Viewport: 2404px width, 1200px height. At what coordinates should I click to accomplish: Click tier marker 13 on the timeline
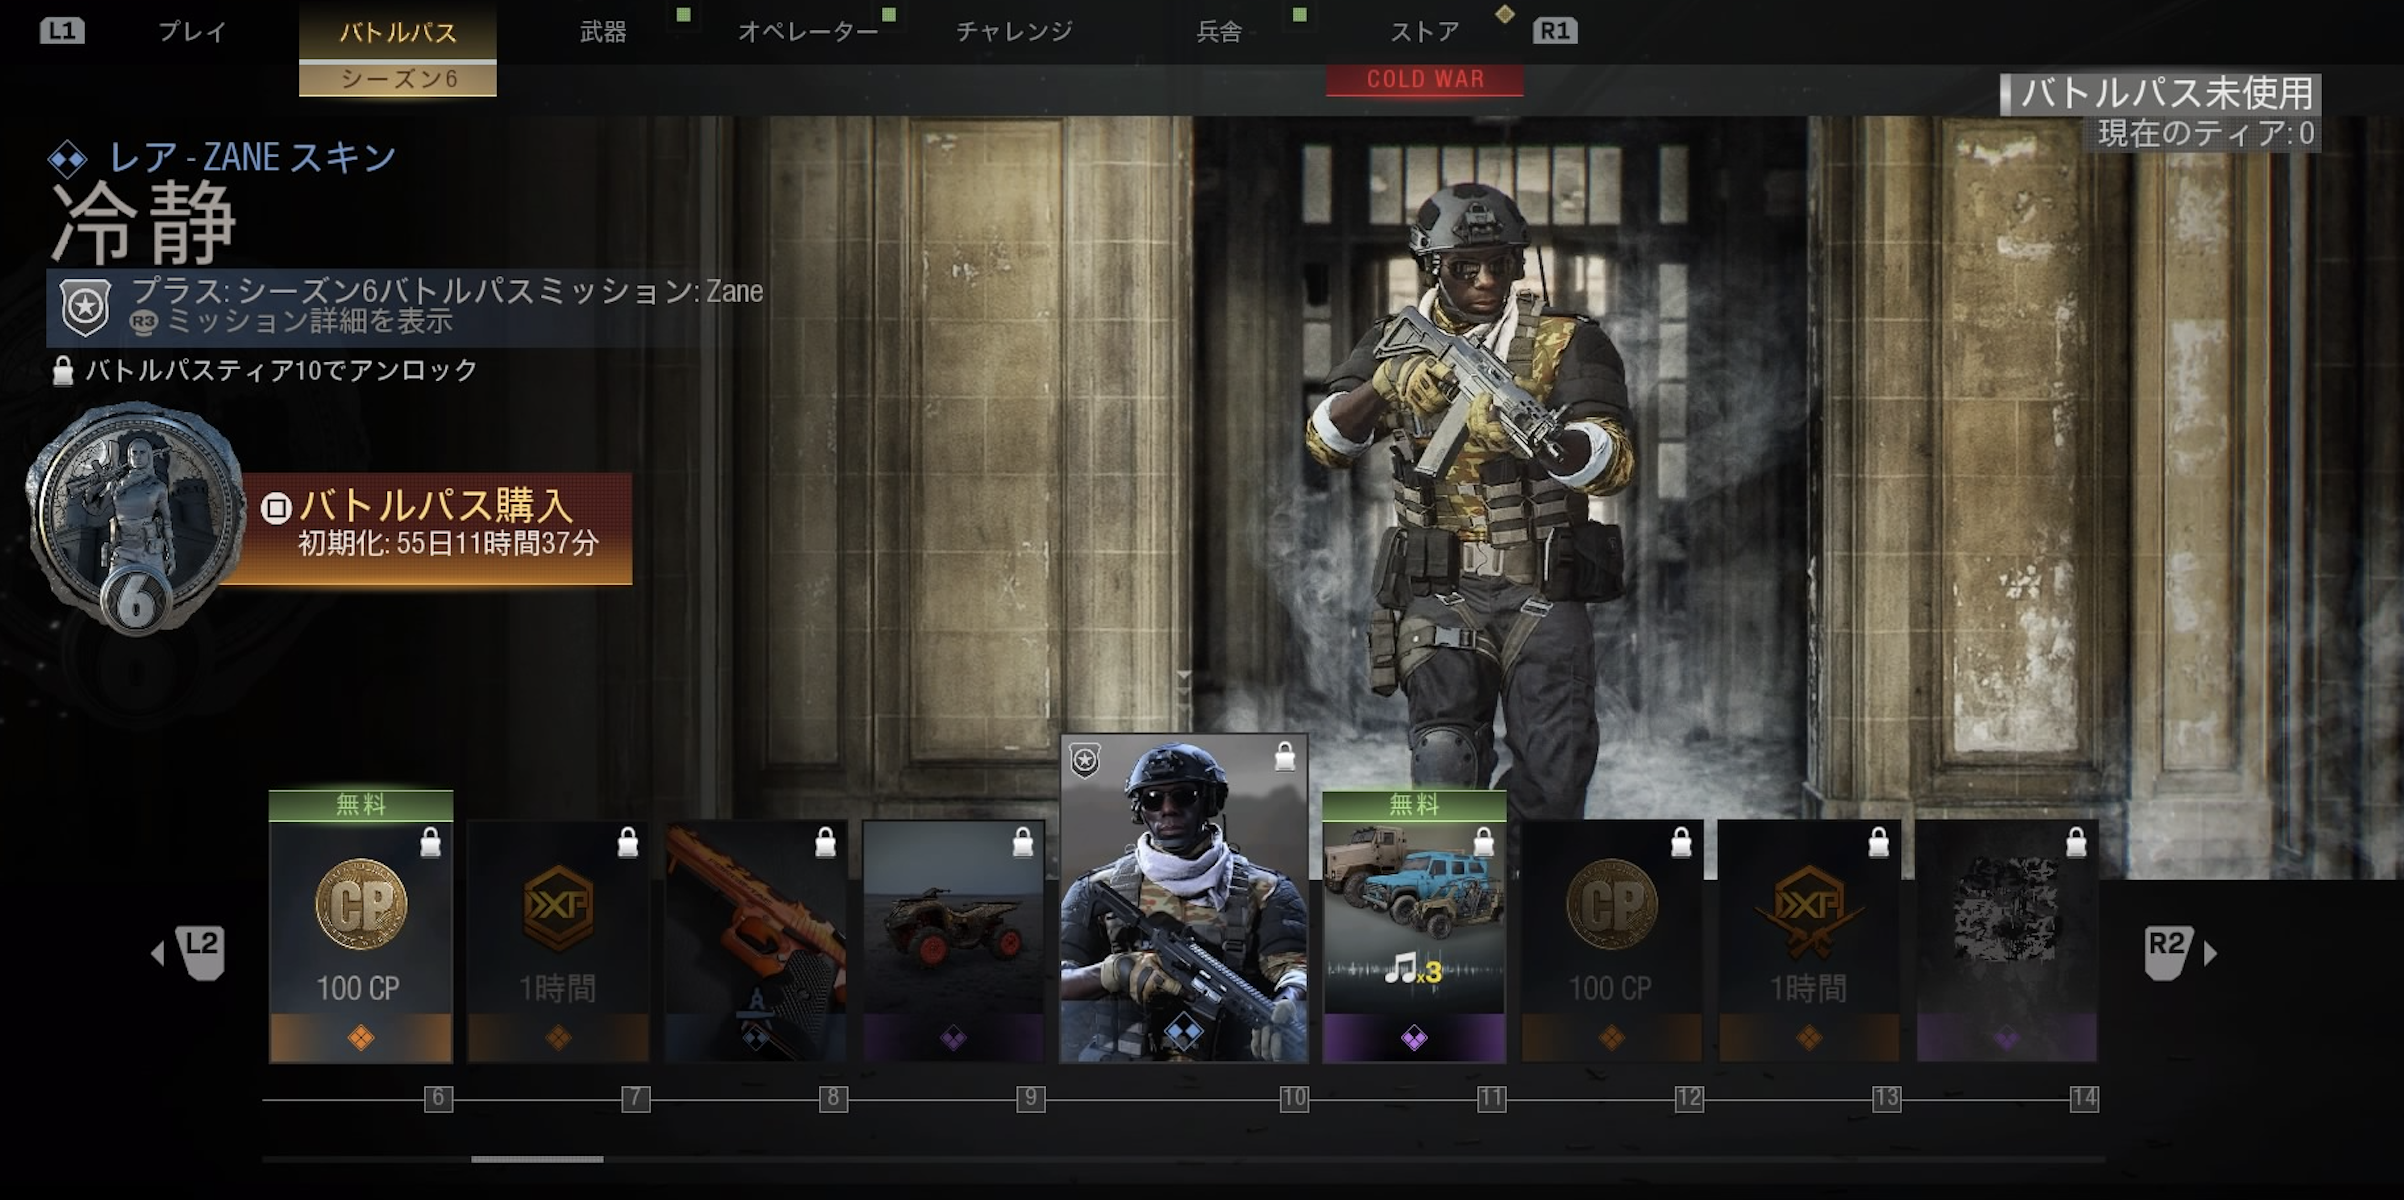1887,1098
